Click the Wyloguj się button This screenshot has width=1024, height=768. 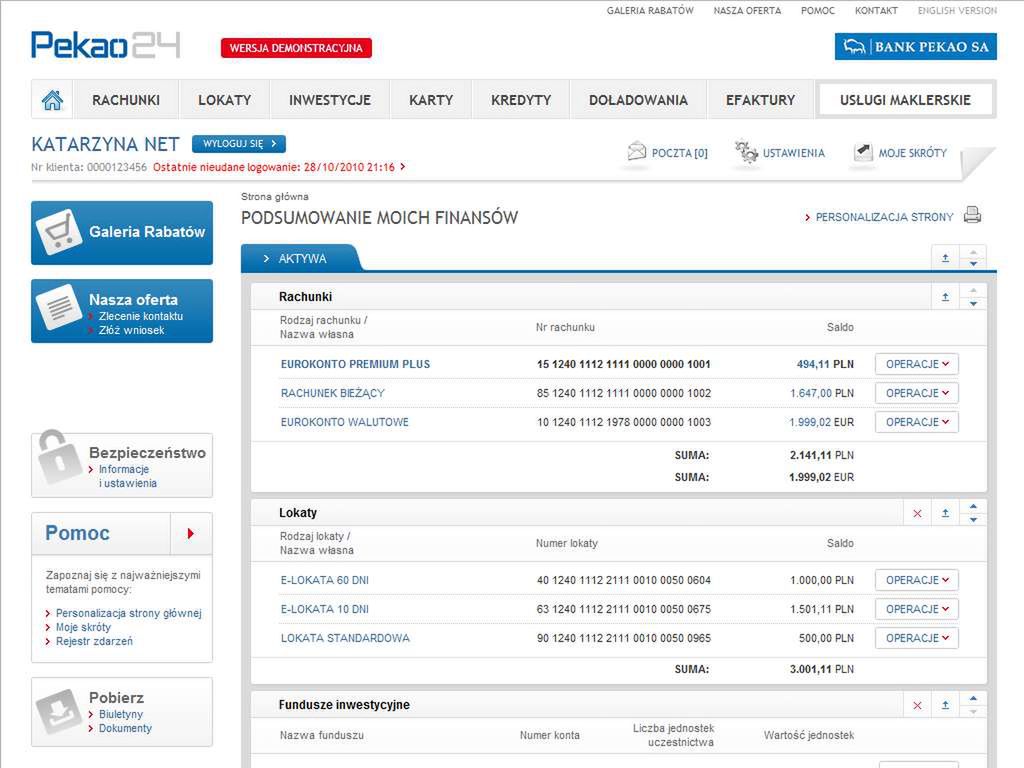[239, 144]
